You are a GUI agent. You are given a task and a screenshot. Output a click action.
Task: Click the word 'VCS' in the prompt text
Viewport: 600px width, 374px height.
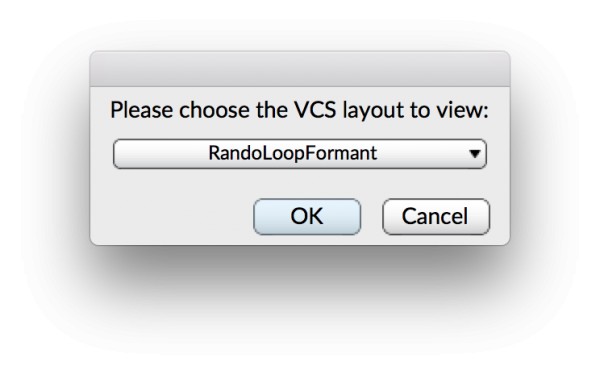click(315, 110)
